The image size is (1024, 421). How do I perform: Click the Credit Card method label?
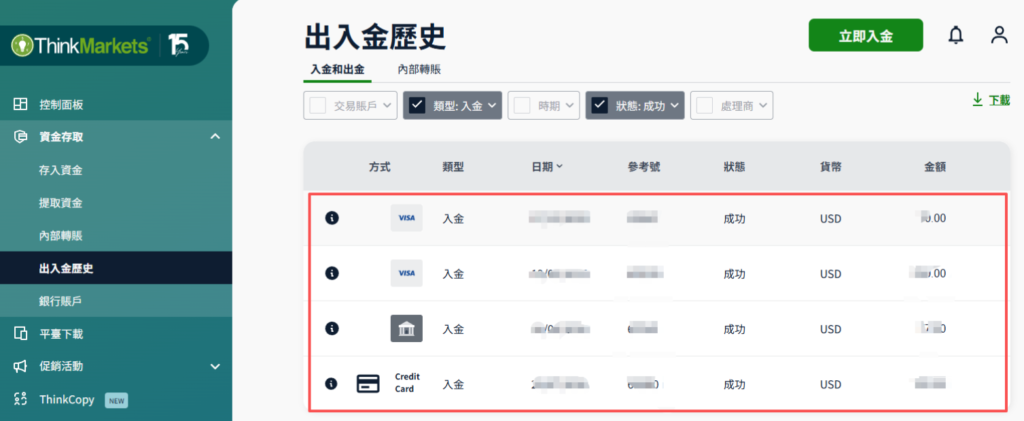408,383
